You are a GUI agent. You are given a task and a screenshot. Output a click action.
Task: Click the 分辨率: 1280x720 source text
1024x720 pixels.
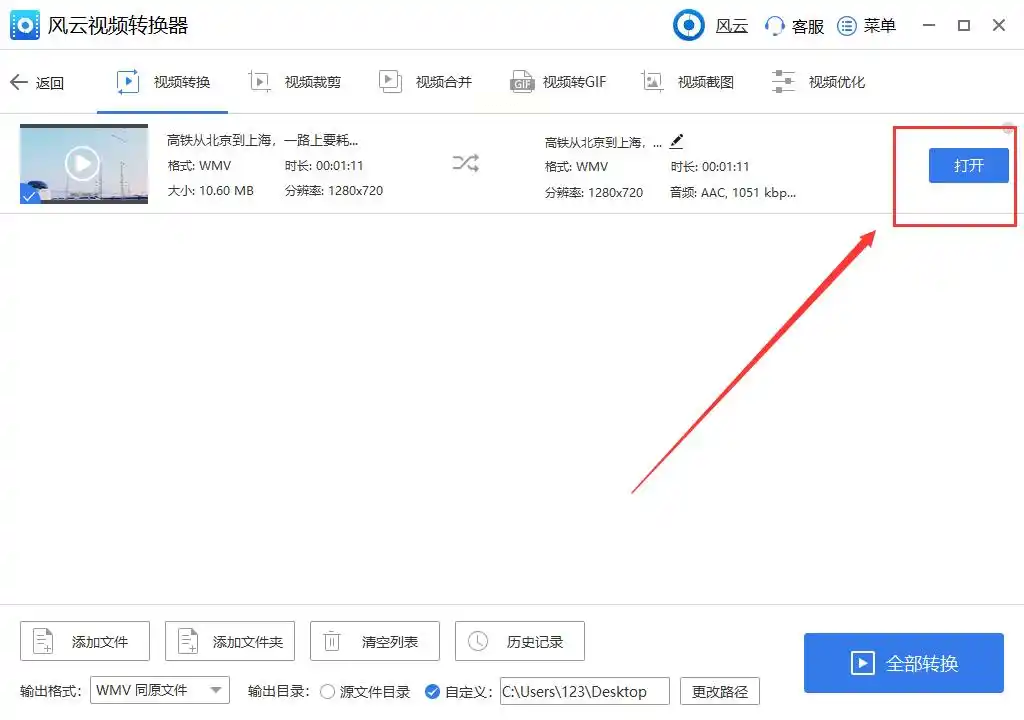click(x=334, y=191)
